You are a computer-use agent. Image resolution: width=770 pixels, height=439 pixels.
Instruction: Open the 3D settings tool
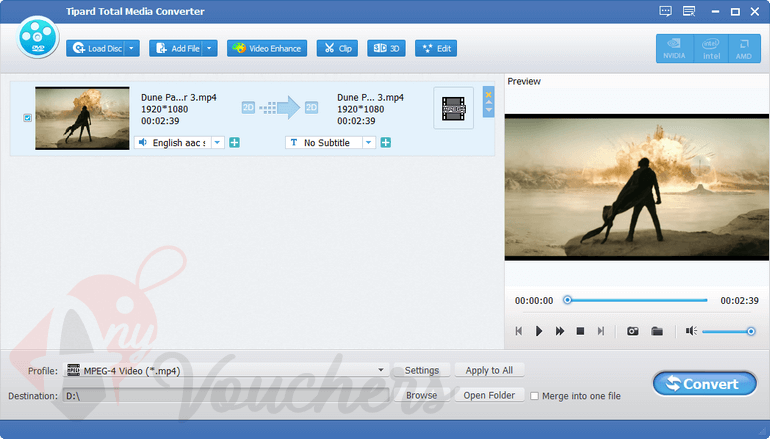pyautogui.click(x=386, y=48)
